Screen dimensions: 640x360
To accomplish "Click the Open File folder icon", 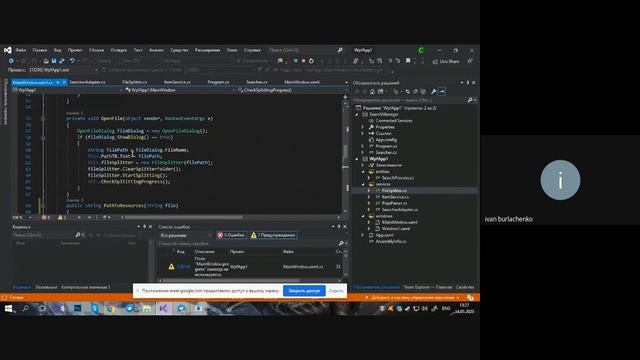I will [x=46, y=61].
